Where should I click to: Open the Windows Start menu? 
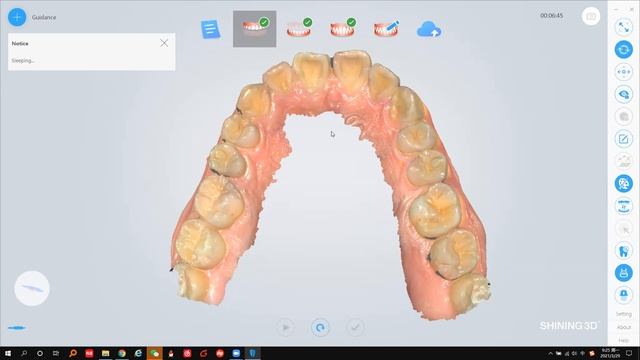(x=8, y=353)
